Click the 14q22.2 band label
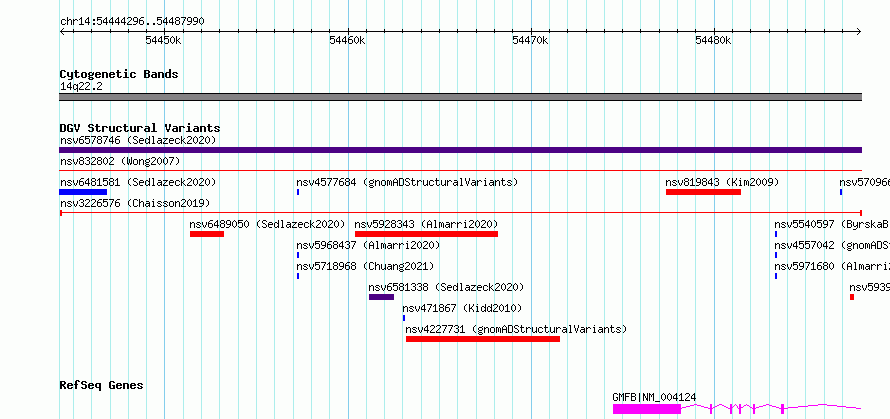The height and width of the screenshot is (419, 890). (81, 86)
